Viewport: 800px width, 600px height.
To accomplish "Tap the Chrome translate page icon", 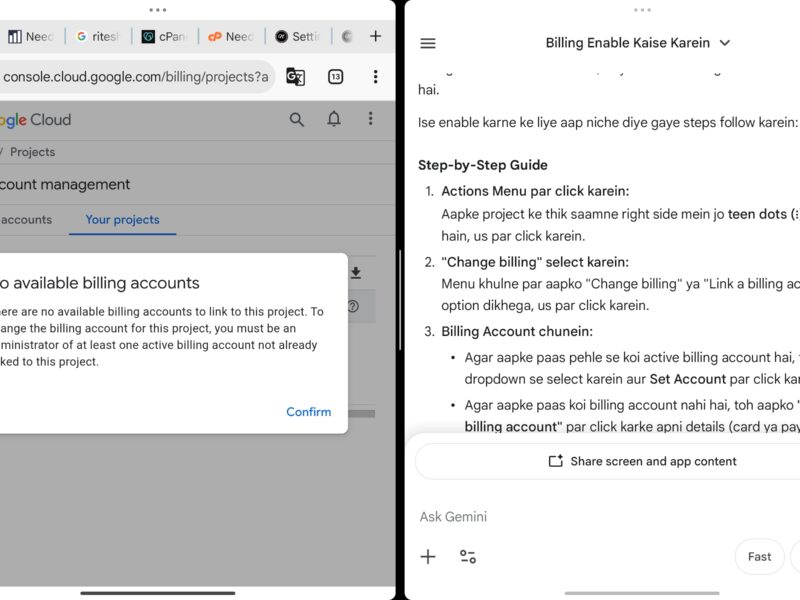I will coord(295,77).
